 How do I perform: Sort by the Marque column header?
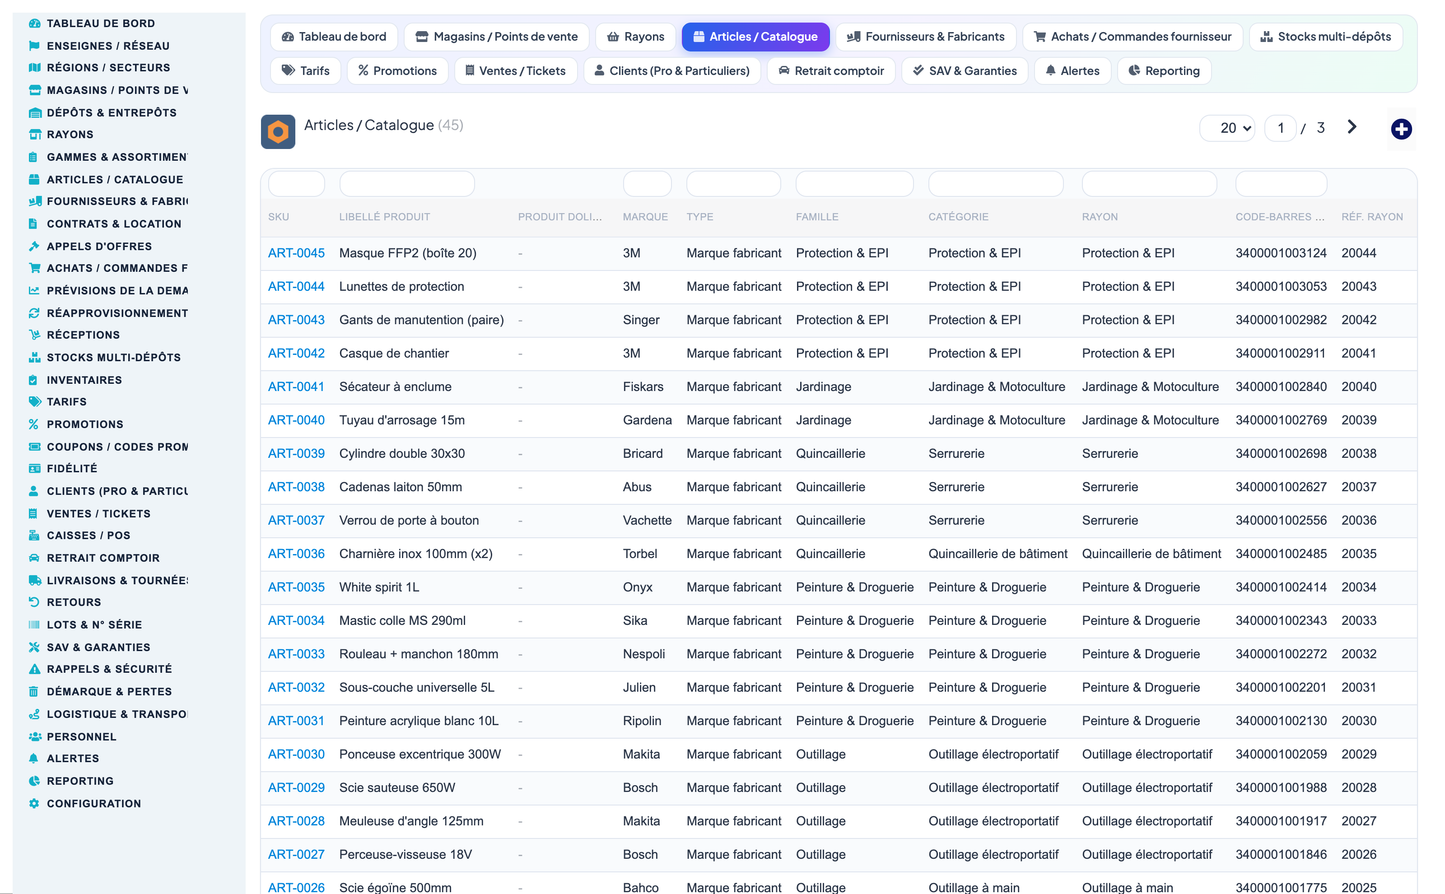645,217
